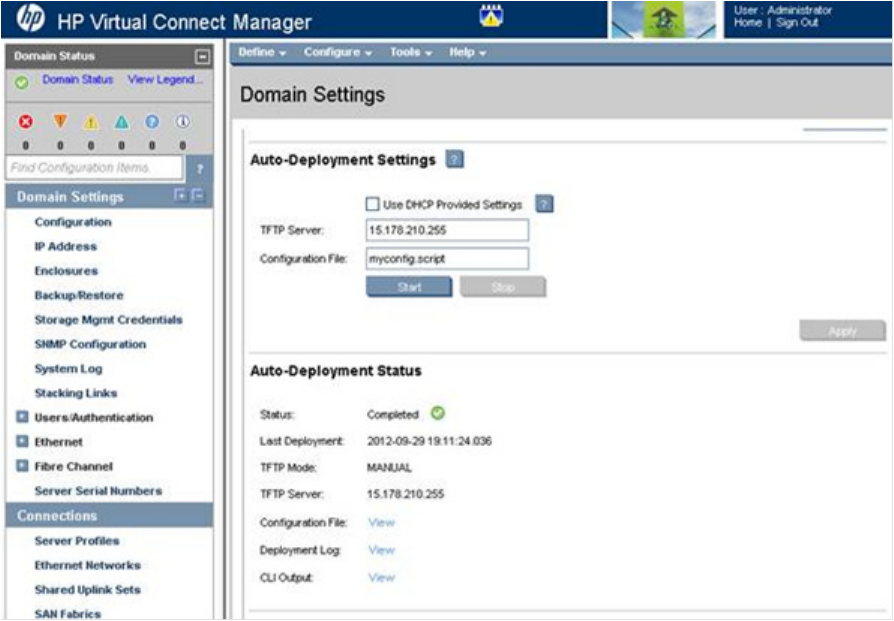Click the Start deployment button
This screenshot has height=621, width=894.
tap(409, 287)
